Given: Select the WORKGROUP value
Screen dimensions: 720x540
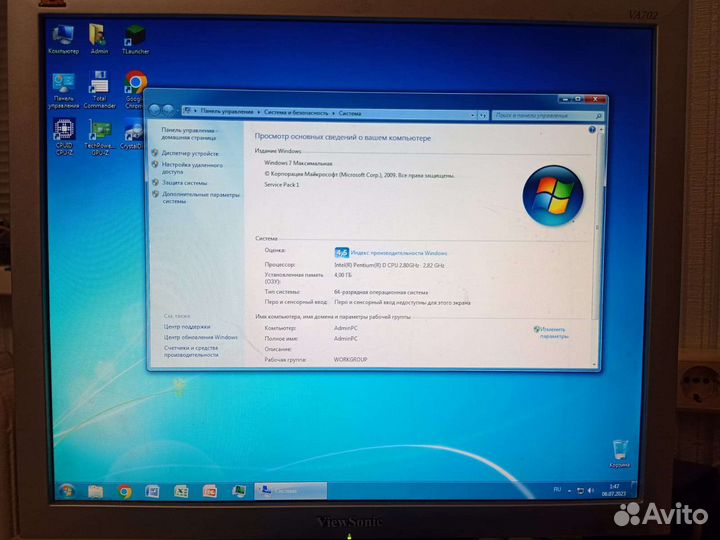Looking at the screenshot, I should click(x=350, y=360).
